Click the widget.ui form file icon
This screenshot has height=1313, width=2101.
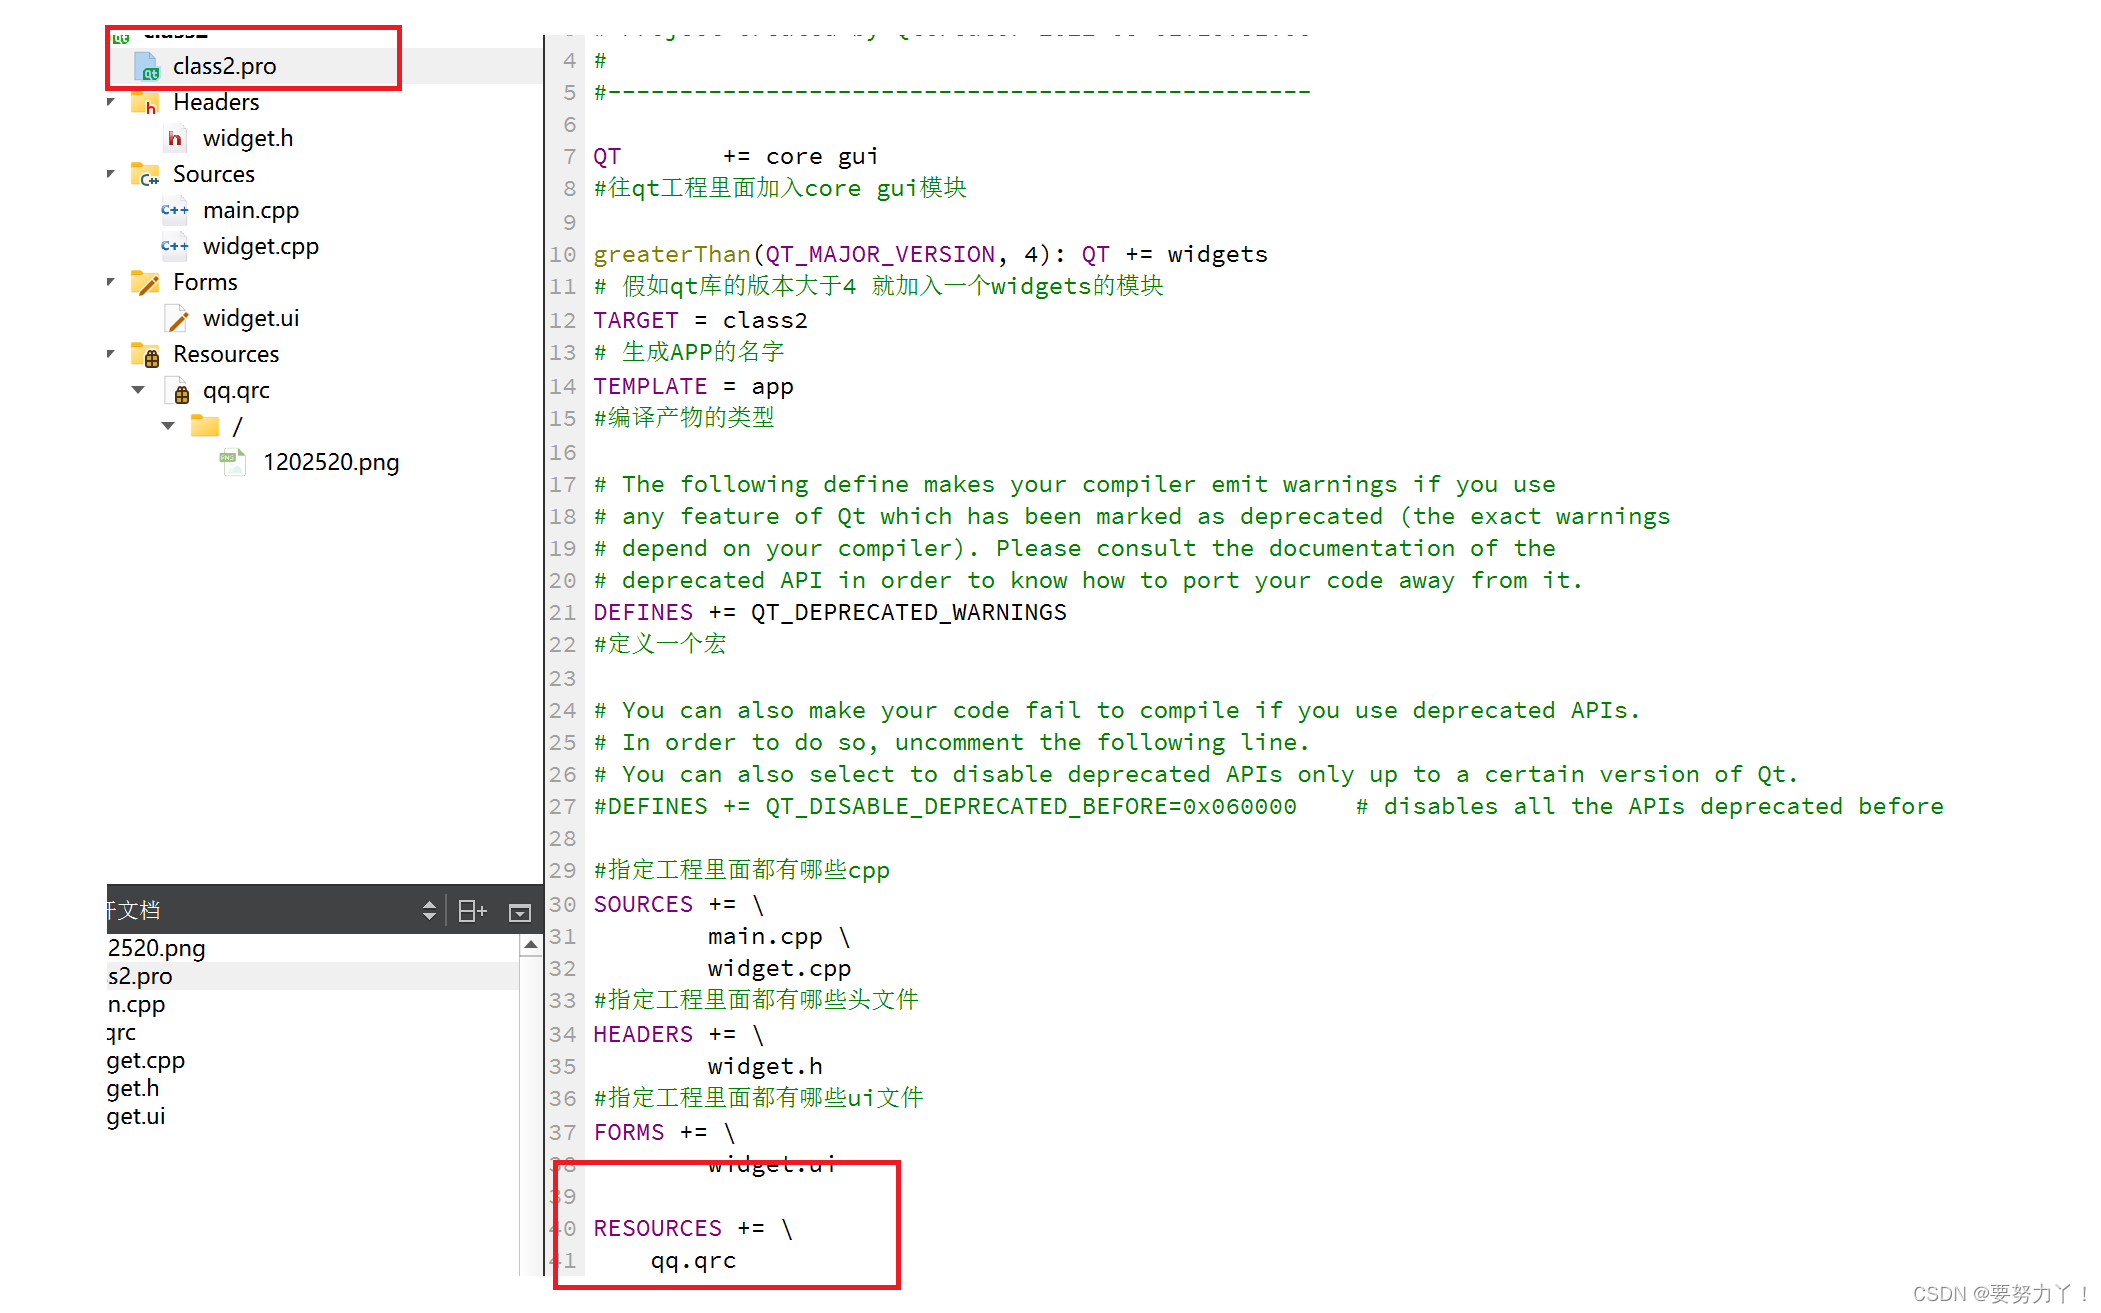coord(177,319)
